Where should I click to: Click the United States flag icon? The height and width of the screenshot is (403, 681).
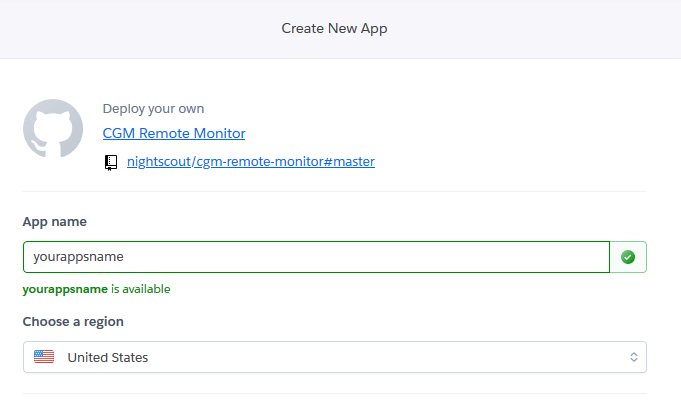44,357
